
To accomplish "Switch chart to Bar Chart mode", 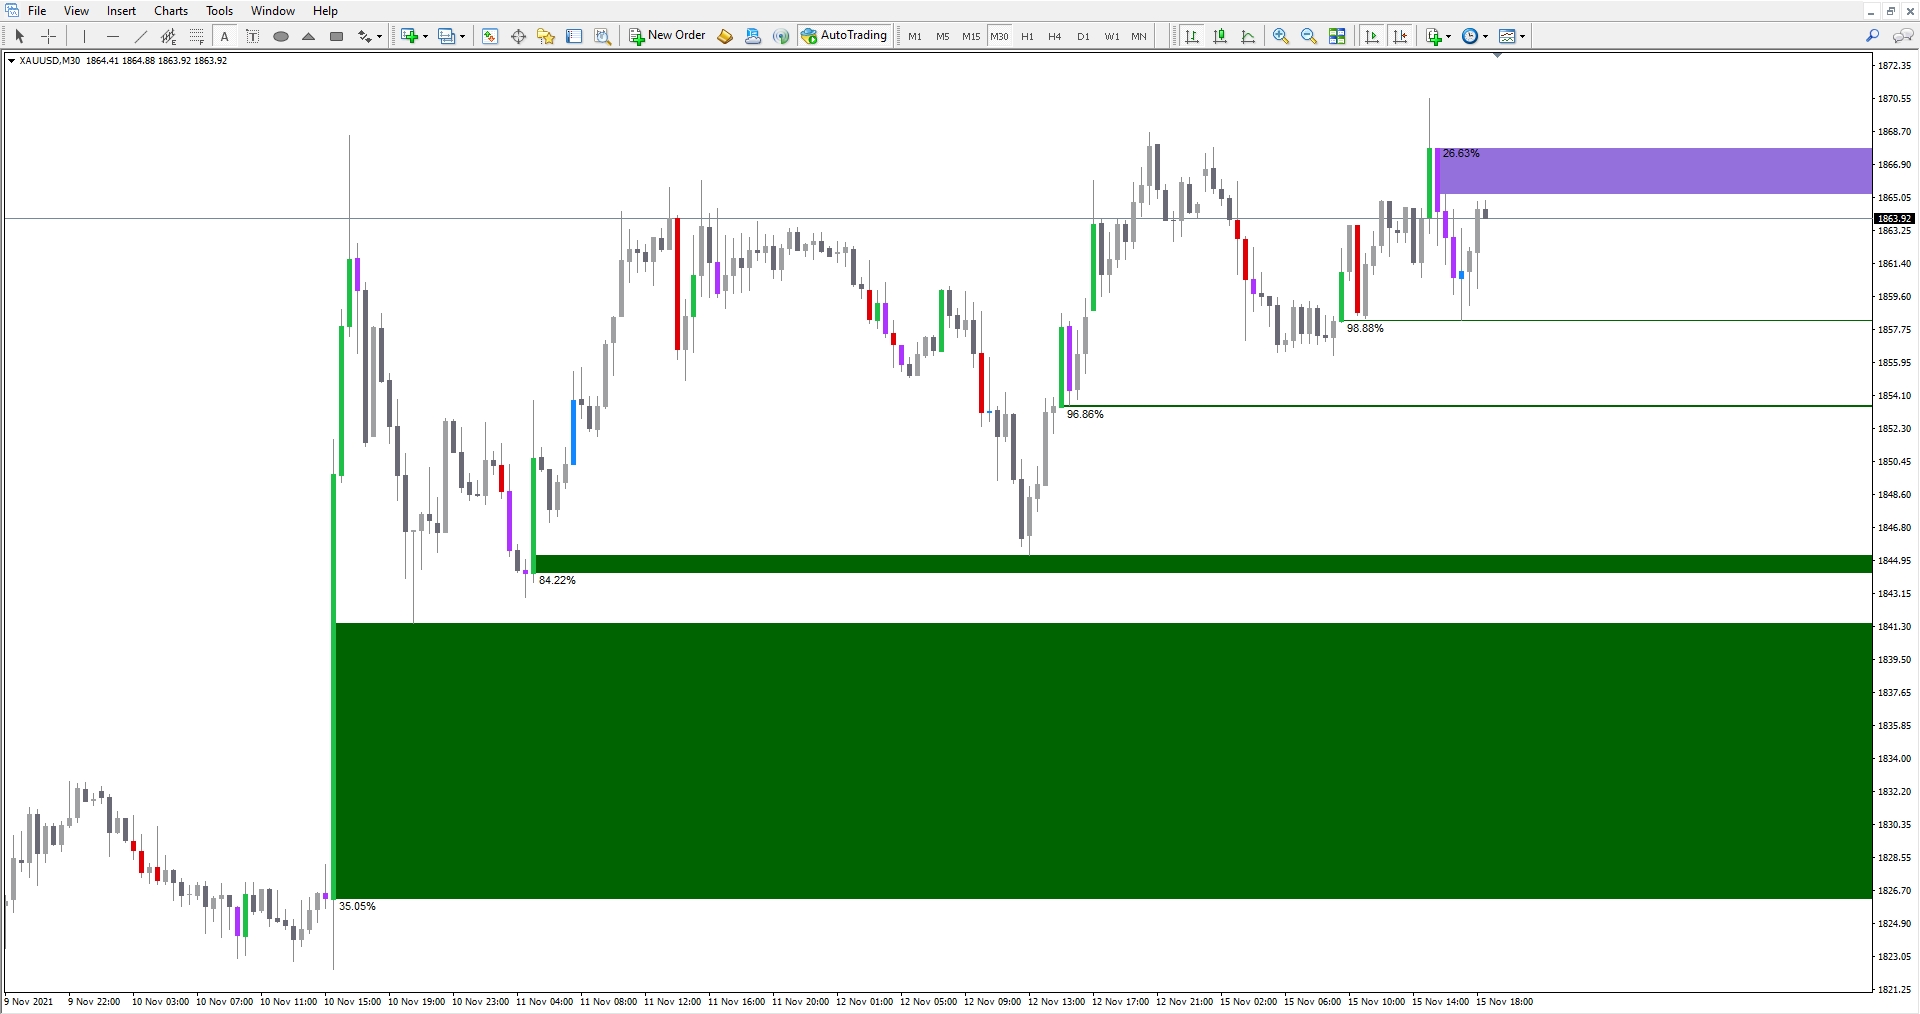I will coord(1192,36).
